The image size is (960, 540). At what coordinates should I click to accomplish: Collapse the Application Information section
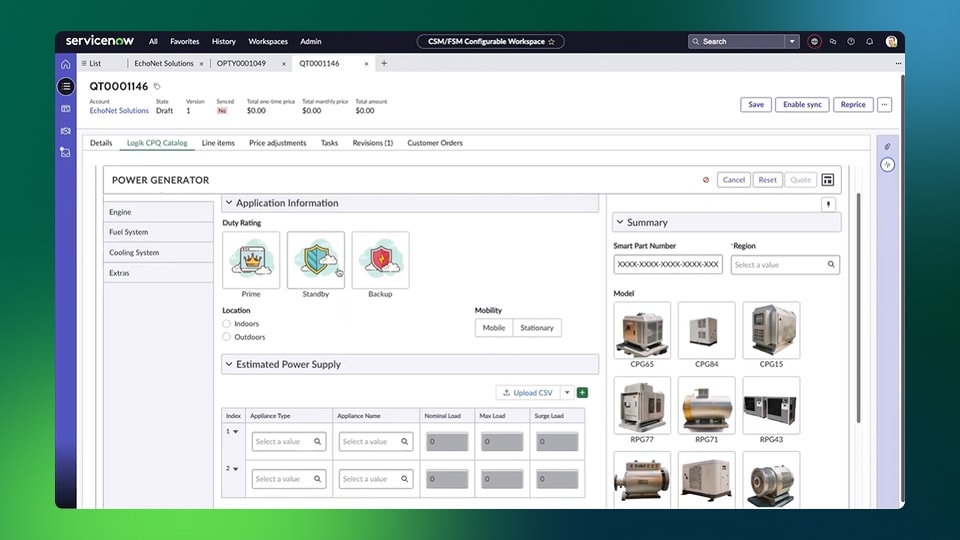coord(229,203)
